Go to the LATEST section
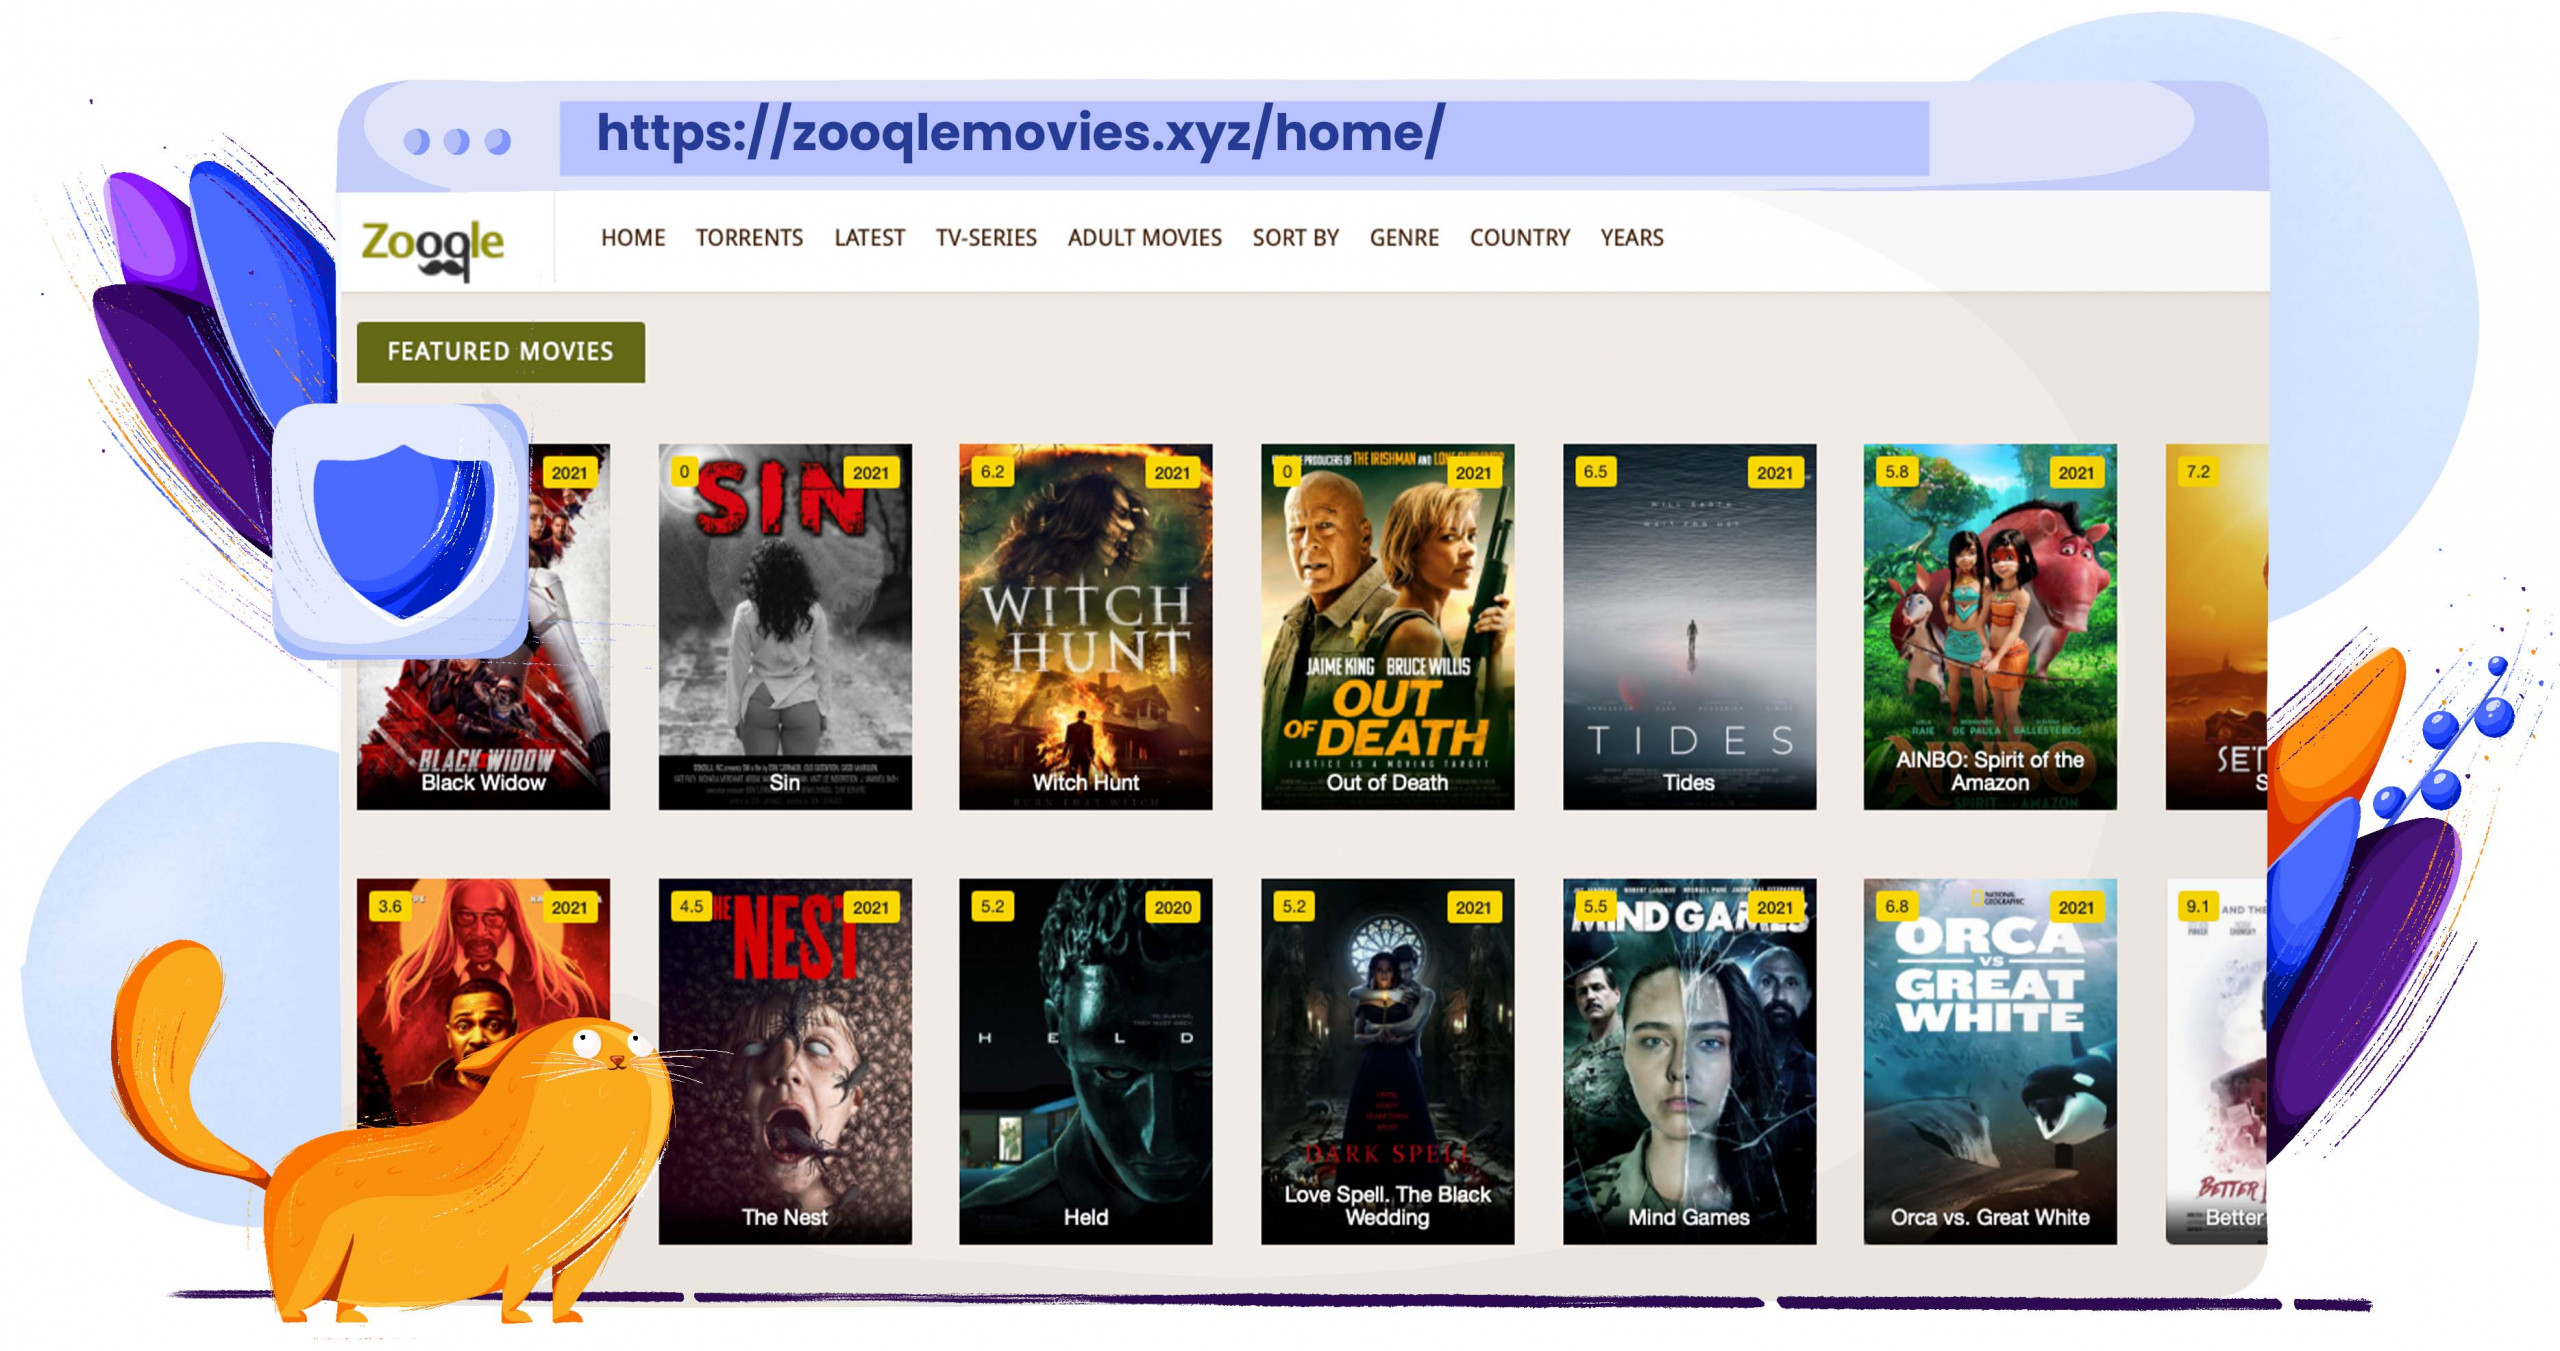Viewport: 2560px width, 1351px height. [869, 238]
